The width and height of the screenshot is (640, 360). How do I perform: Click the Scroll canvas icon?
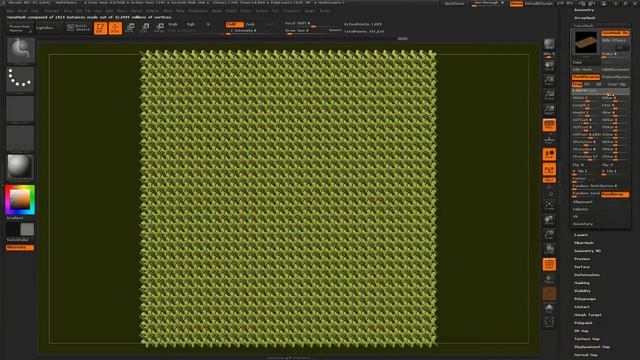click(x=549, y=67)
